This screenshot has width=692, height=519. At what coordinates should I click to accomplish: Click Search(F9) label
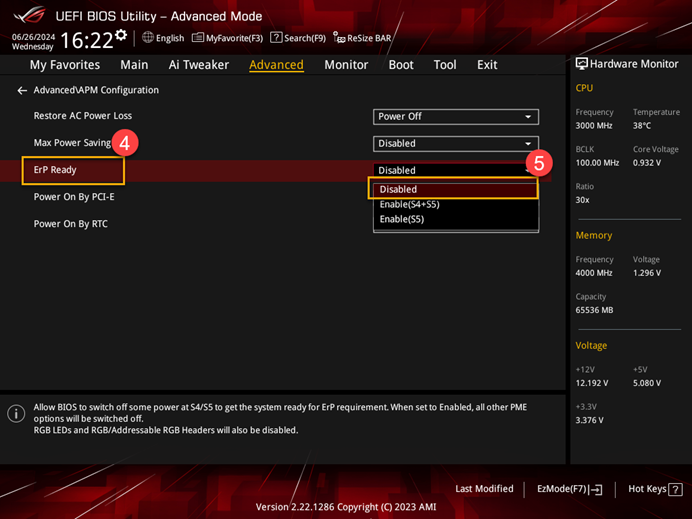click(x=305, y=38)
